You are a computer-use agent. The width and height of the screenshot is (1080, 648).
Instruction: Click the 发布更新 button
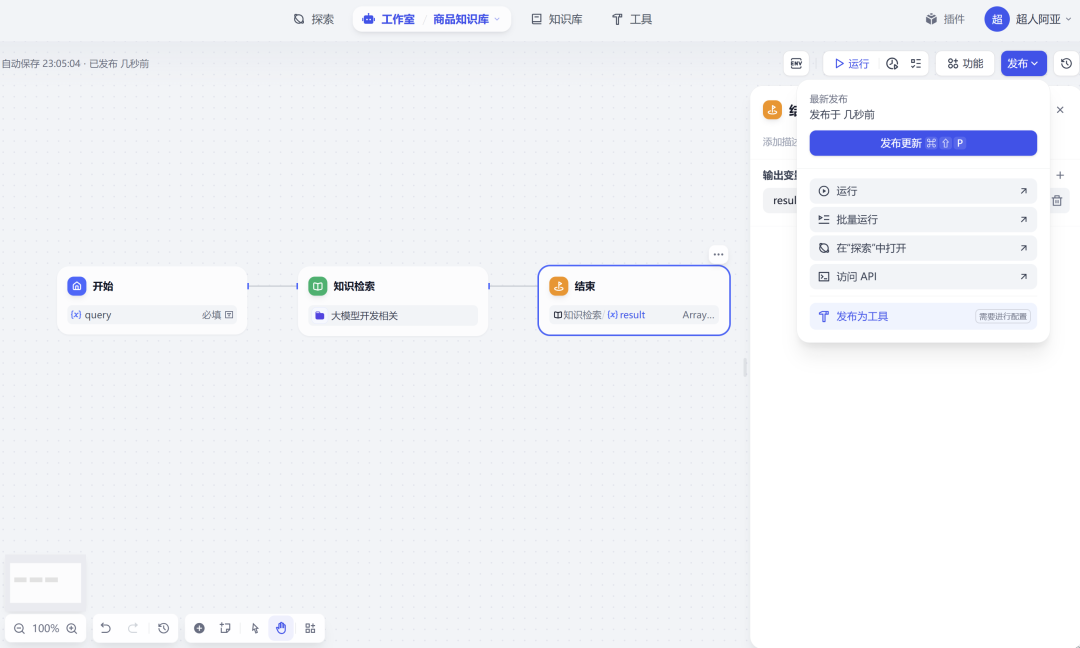[922, 143]
